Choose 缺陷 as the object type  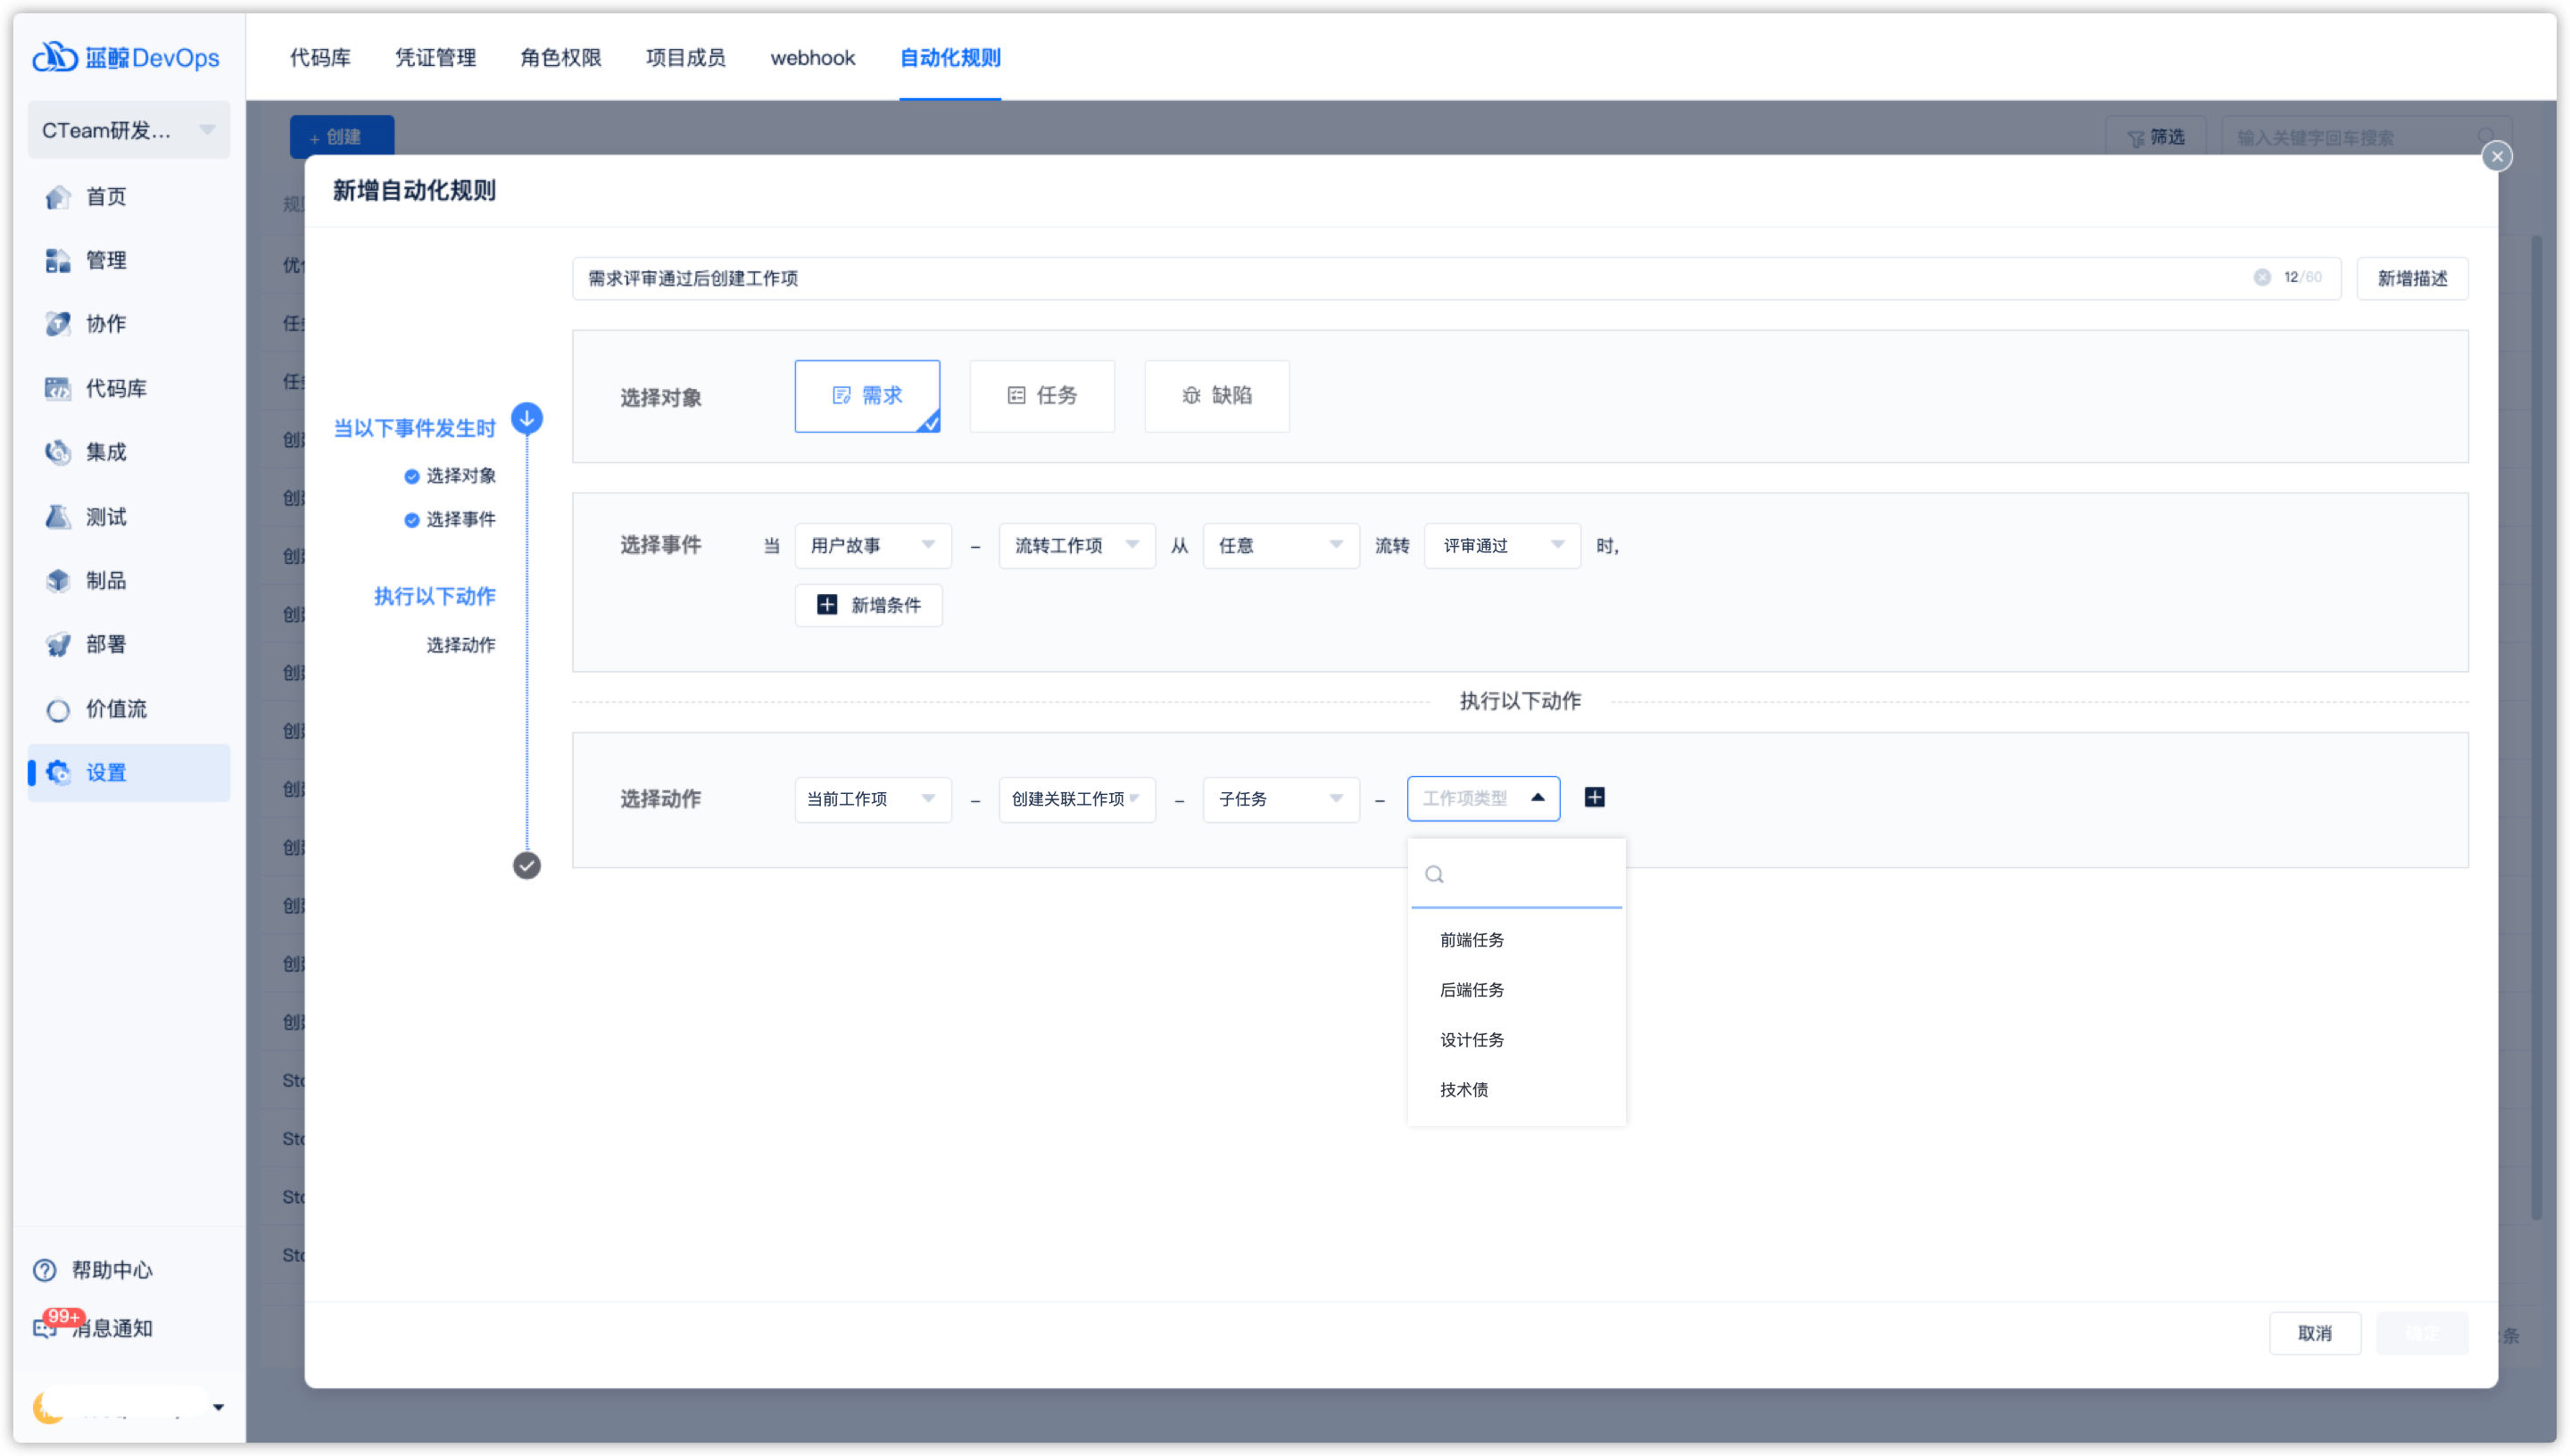pos(1217,396)
